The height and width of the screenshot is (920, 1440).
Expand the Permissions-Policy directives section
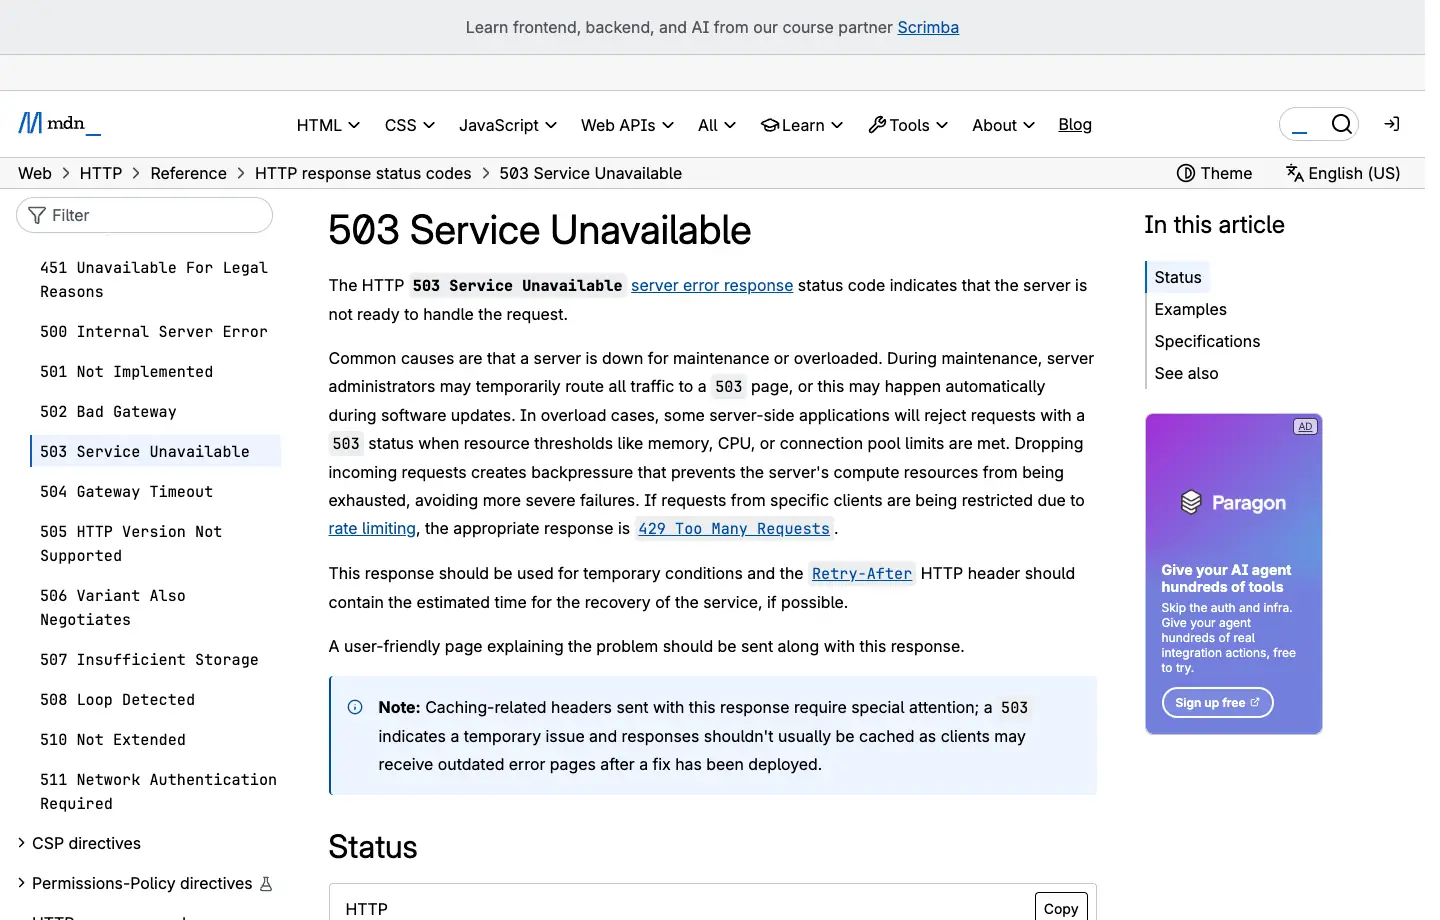tap(145, 883)
